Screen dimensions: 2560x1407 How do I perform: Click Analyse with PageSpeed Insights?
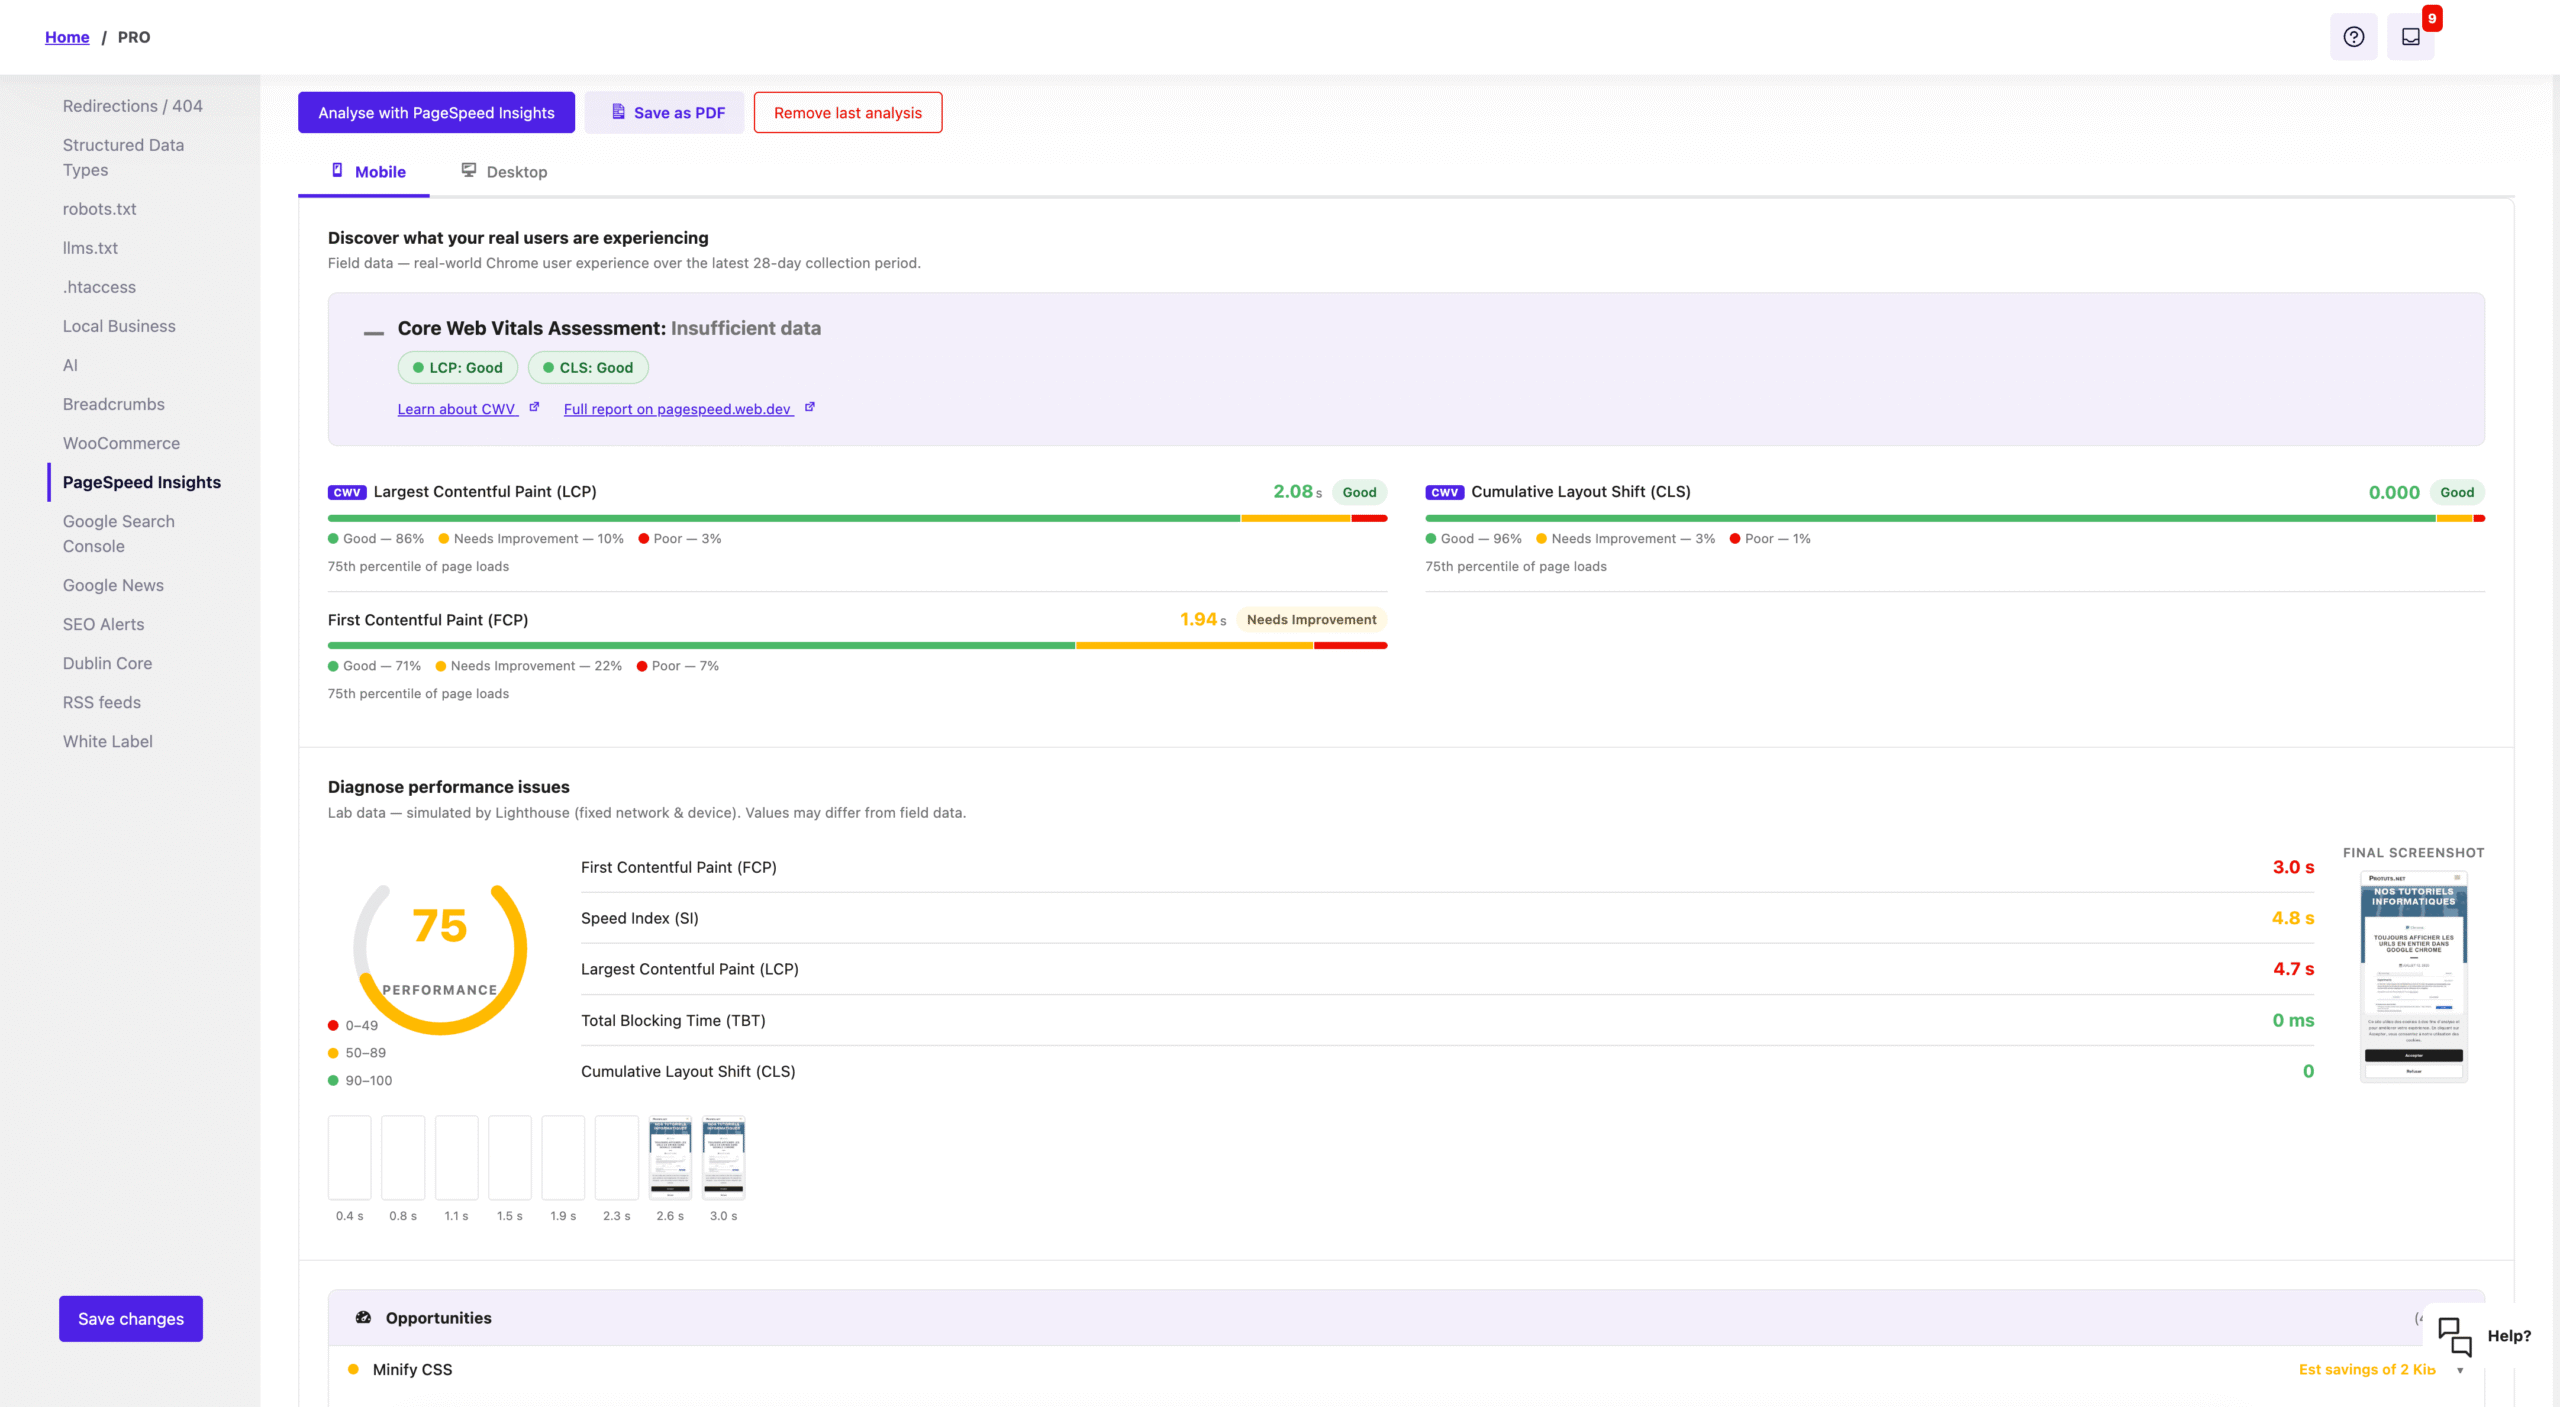coord(436,112)
